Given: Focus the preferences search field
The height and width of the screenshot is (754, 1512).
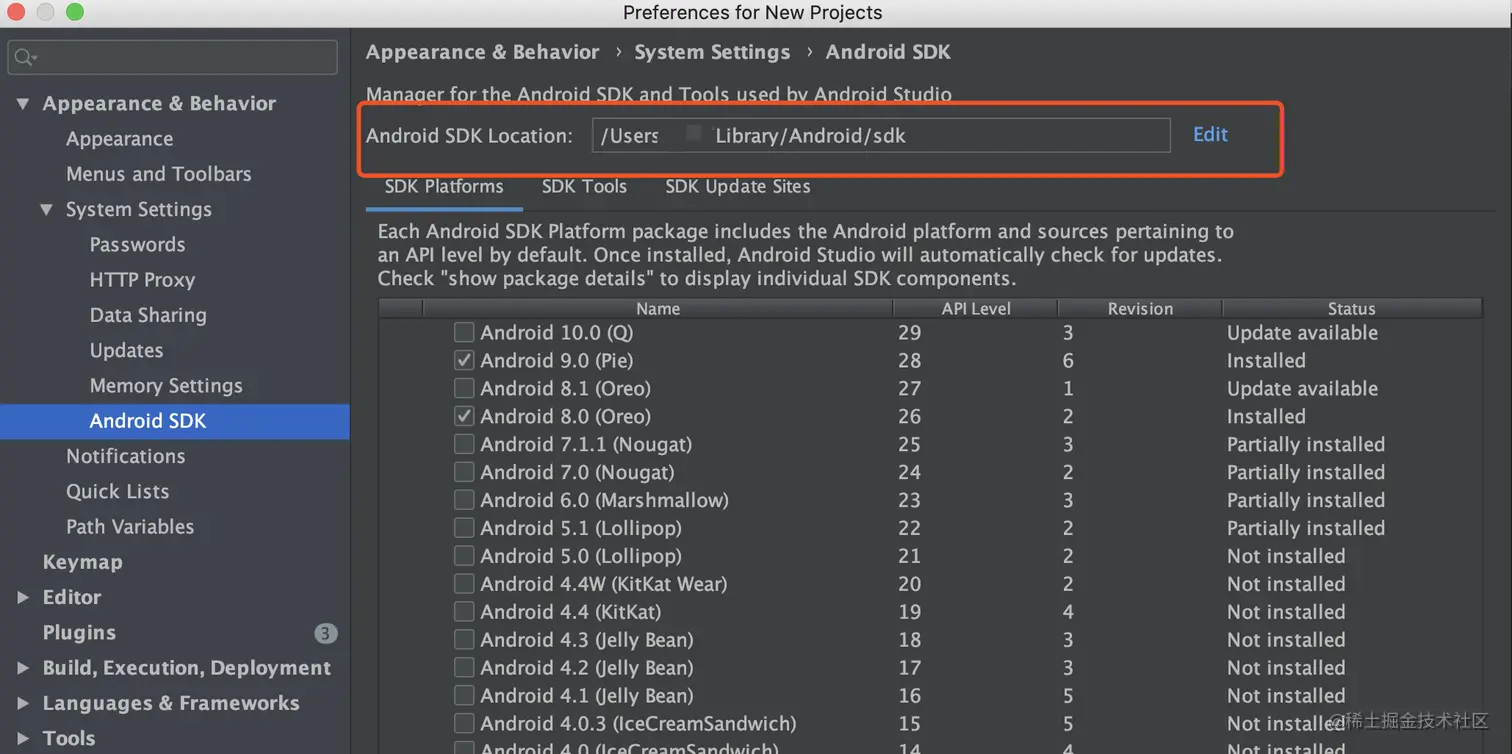Looking at the screenshot, I should [173, 58].
